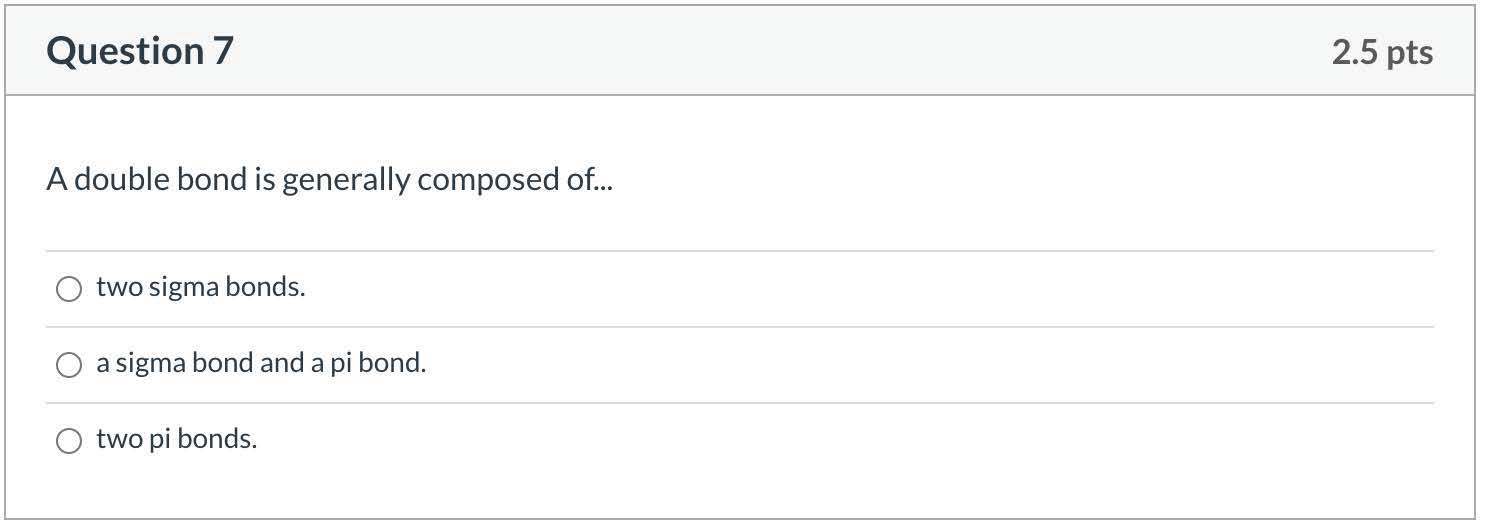Click the "Question 7" heading
Image resolution: width=1490 pixels, height=524 pixels.
140,51
